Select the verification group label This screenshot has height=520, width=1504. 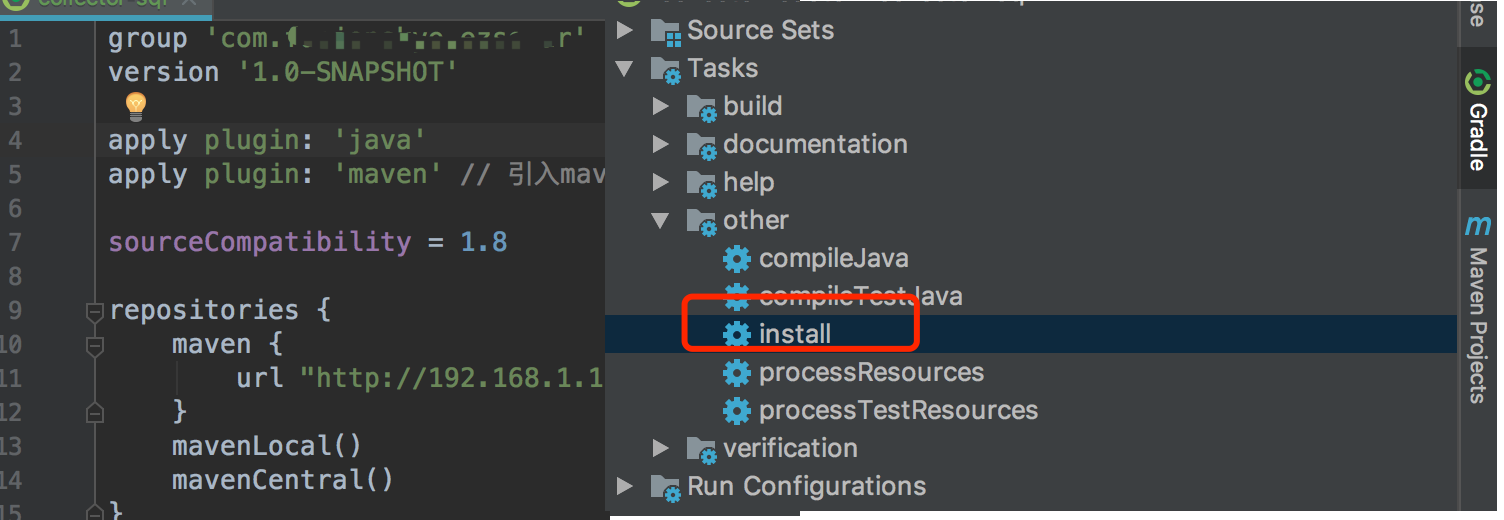click(791, 448)
